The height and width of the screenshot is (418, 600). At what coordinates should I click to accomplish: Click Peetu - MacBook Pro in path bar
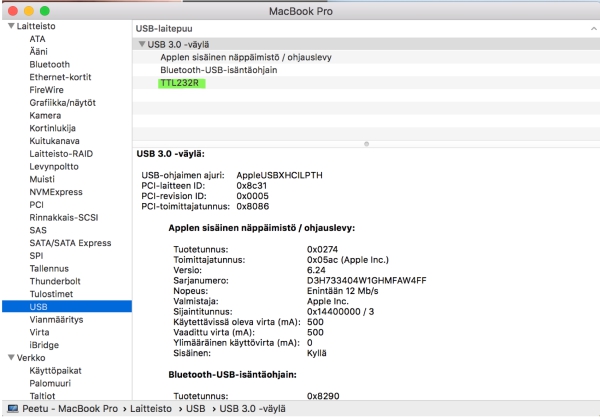coord(70,408)
